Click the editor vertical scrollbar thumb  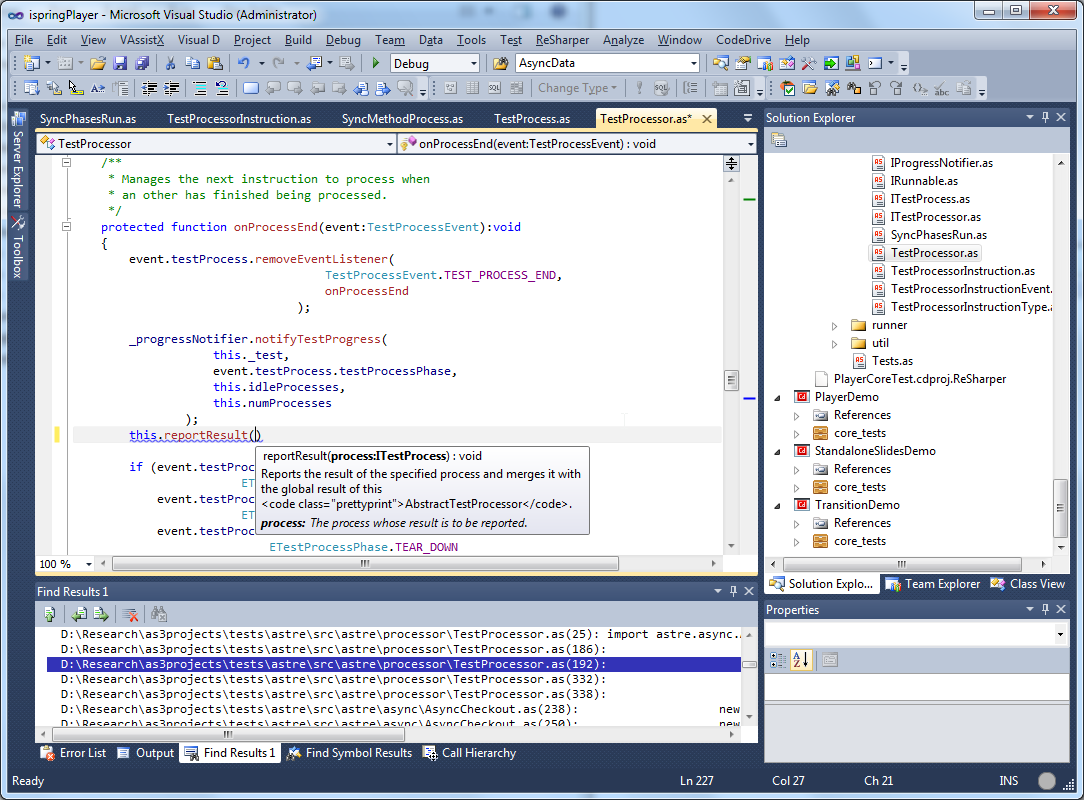tap(731, 380)
